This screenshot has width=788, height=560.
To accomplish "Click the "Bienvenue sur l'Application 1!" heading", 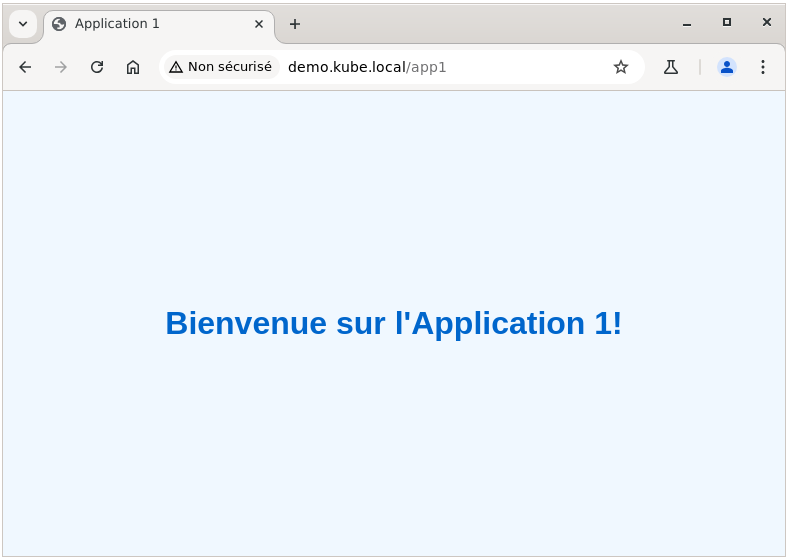I will [x=393, y=323].
